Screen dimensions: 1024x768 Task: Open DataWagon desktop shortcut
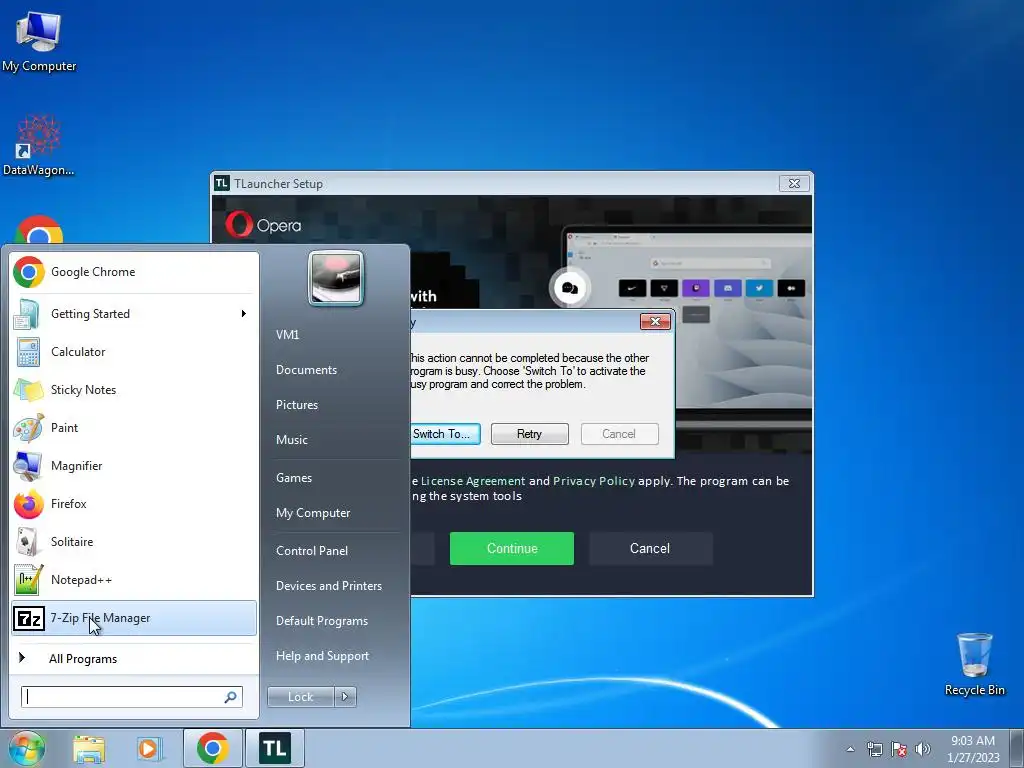click(39, 145)
